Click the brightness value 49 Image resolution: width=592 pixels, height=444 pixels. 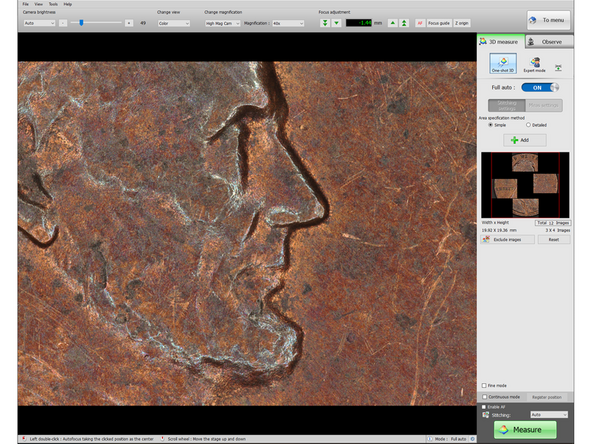(x=143, y=23)
